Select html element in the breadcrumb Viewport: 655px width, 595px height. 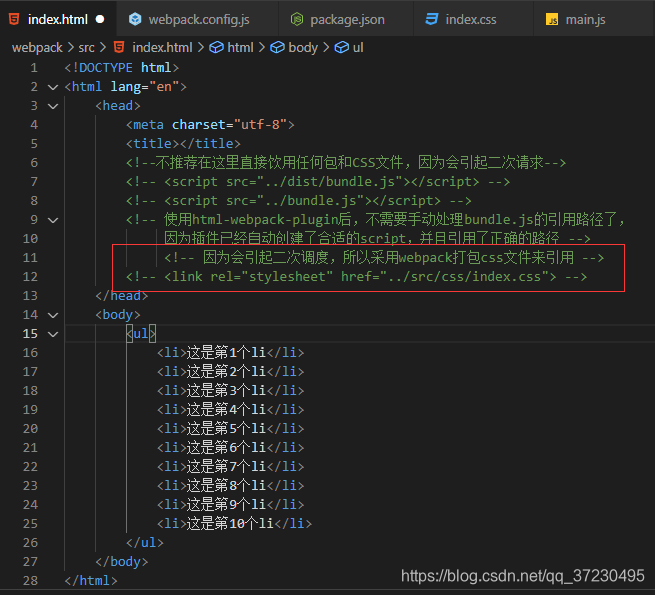(x=240, y=48)
